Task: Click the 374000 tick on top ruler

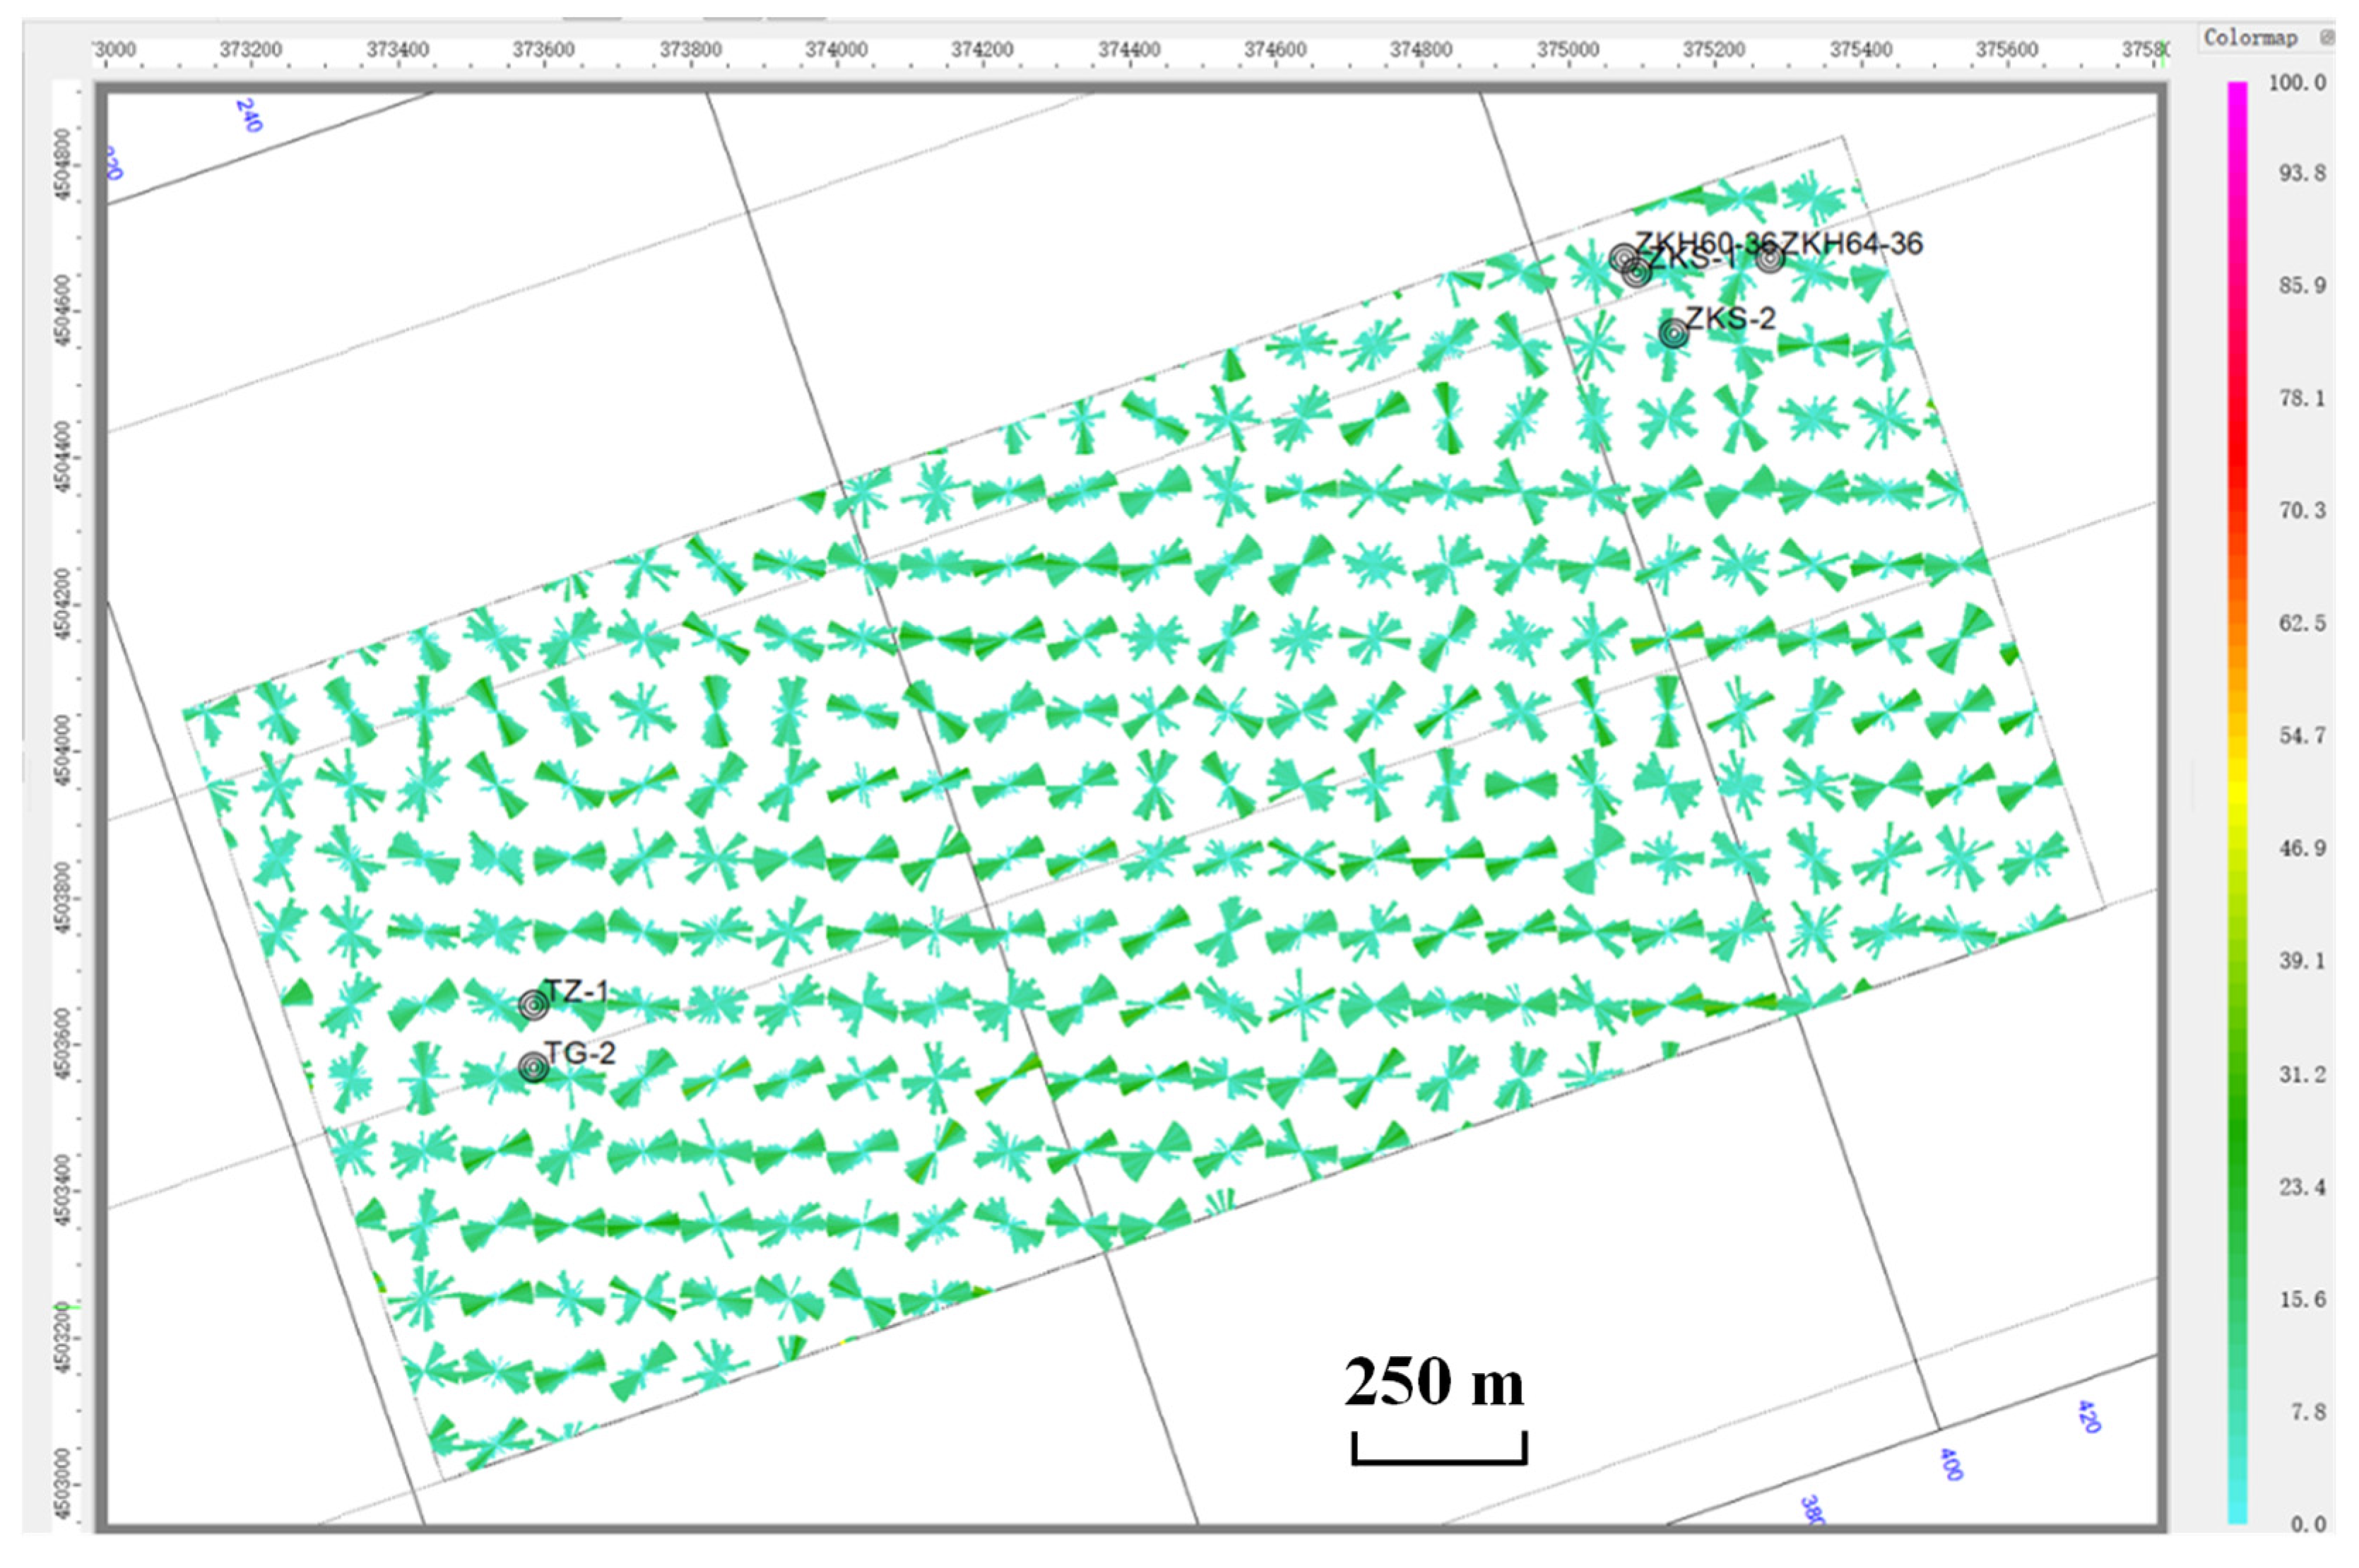Action: point(836,50)
